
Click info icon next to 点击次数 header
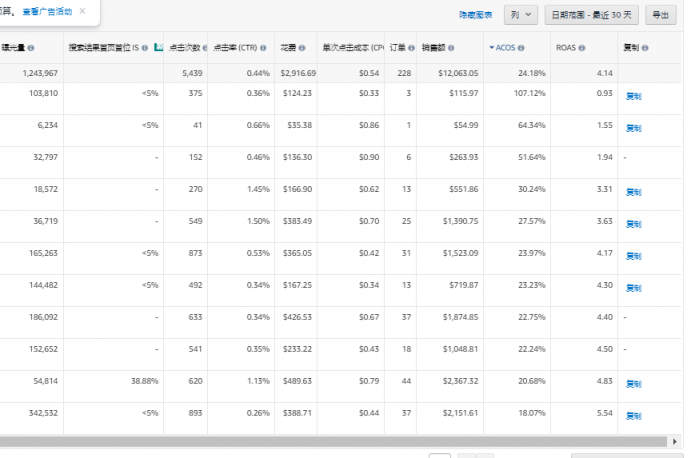[x=205, y=48]
